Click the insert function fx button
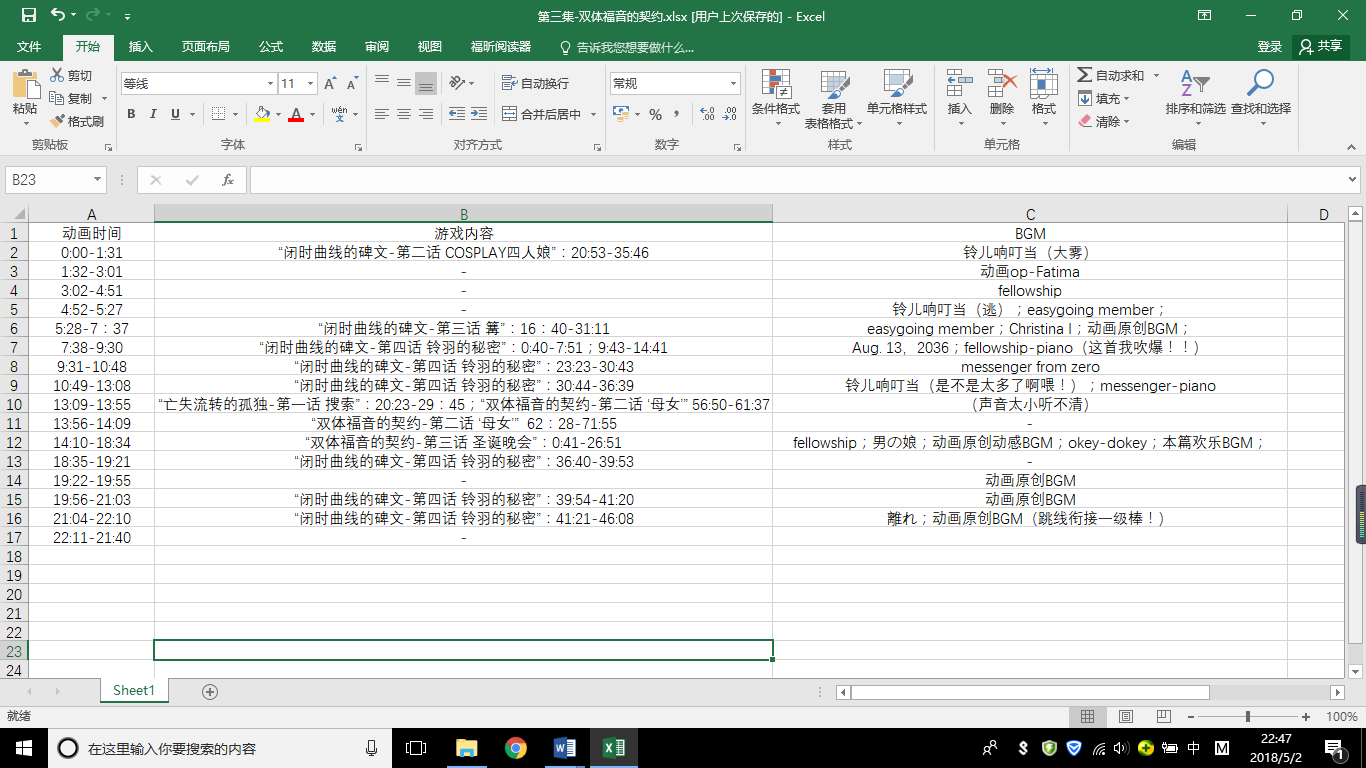1366x768 pixels. click(x=228, y=180)
